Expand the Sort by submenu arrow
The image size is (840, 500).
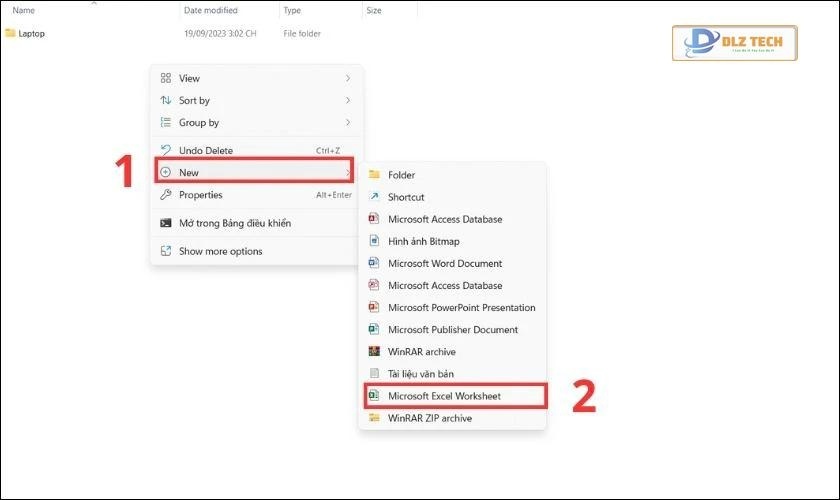point(347,100)
